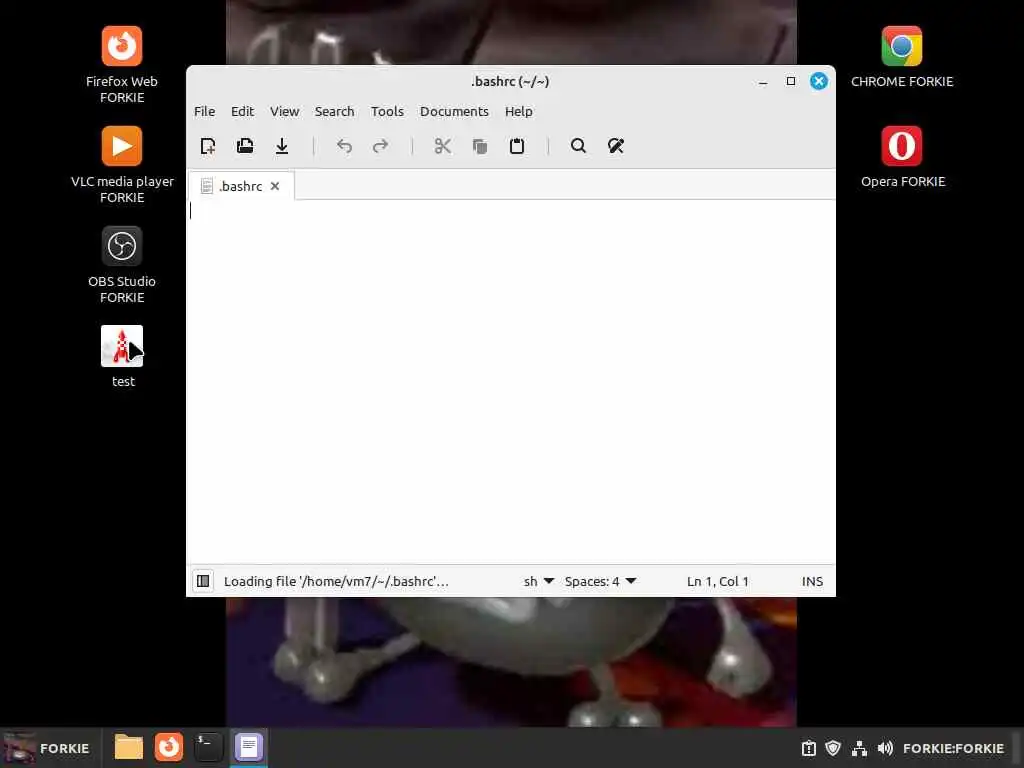Cut the selection with scissors icon
This screenshot has height=768, width=1024.
pyautogui.click(x=443, y=146)
